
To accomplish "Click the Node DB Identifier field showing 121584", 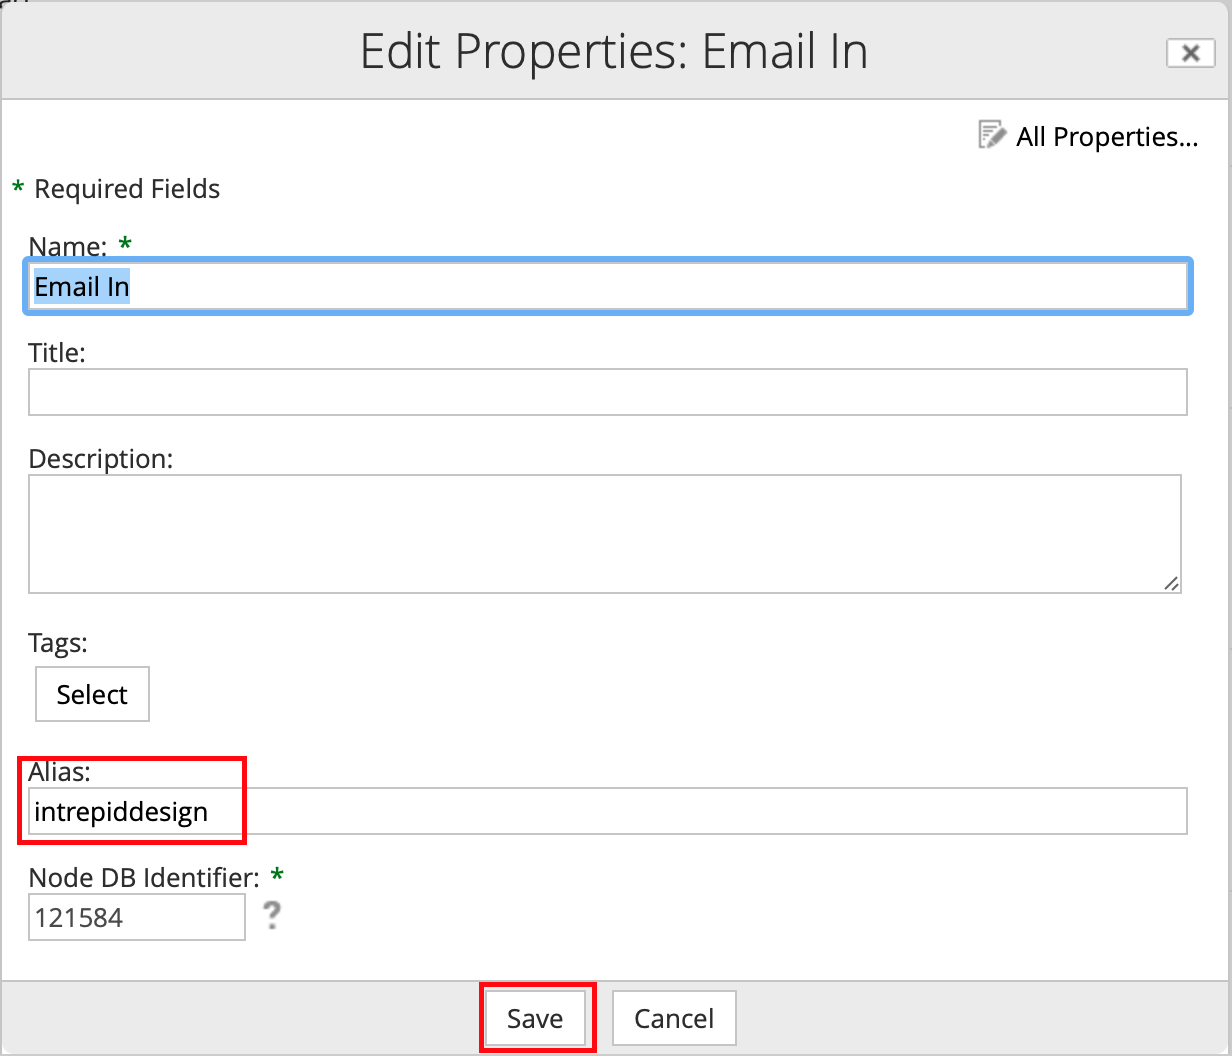I will 136,917.
